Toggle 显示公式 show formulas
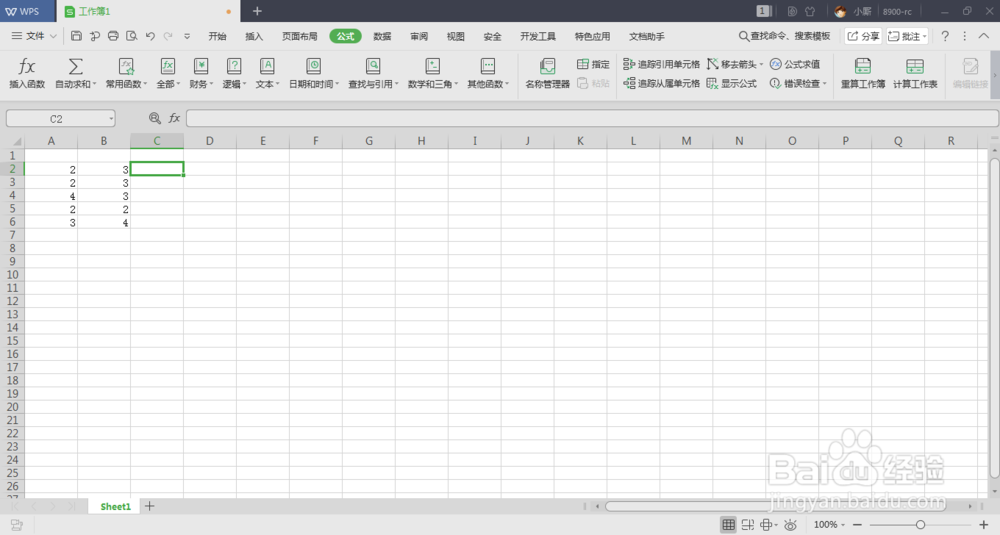Image resolution: width=1000 pixels, height=535 pixels. (x=732, y=84)
